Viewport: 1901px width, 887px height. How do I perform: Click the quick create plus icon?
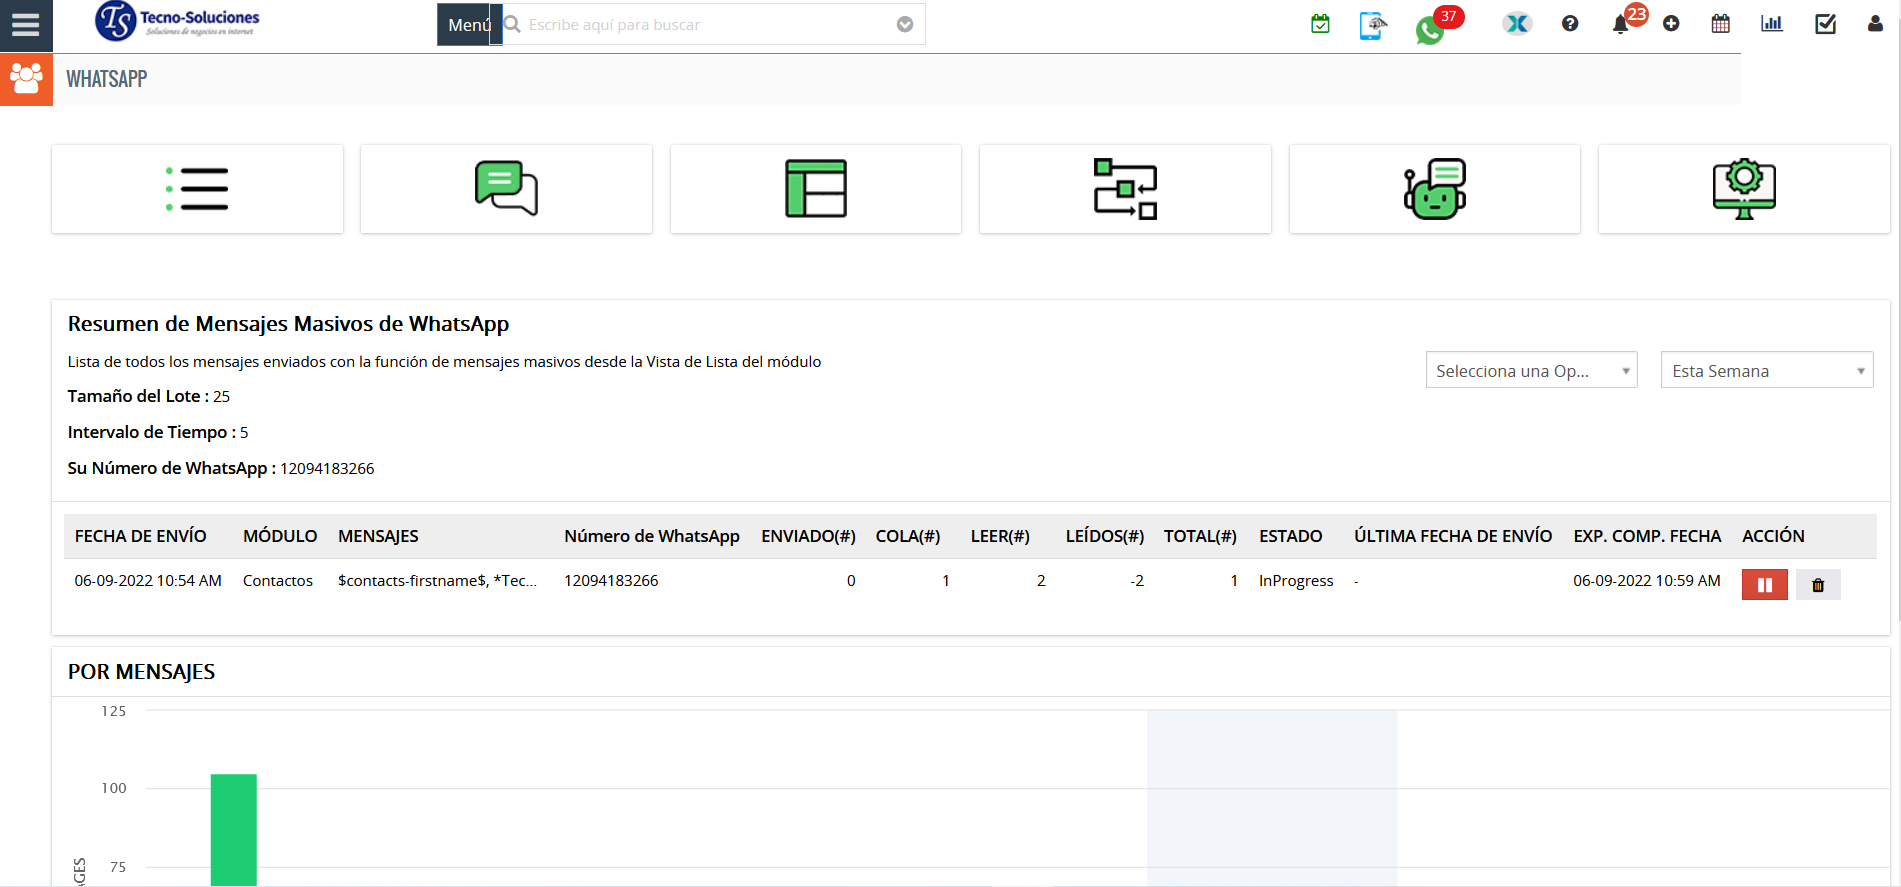coord(1671,24)
